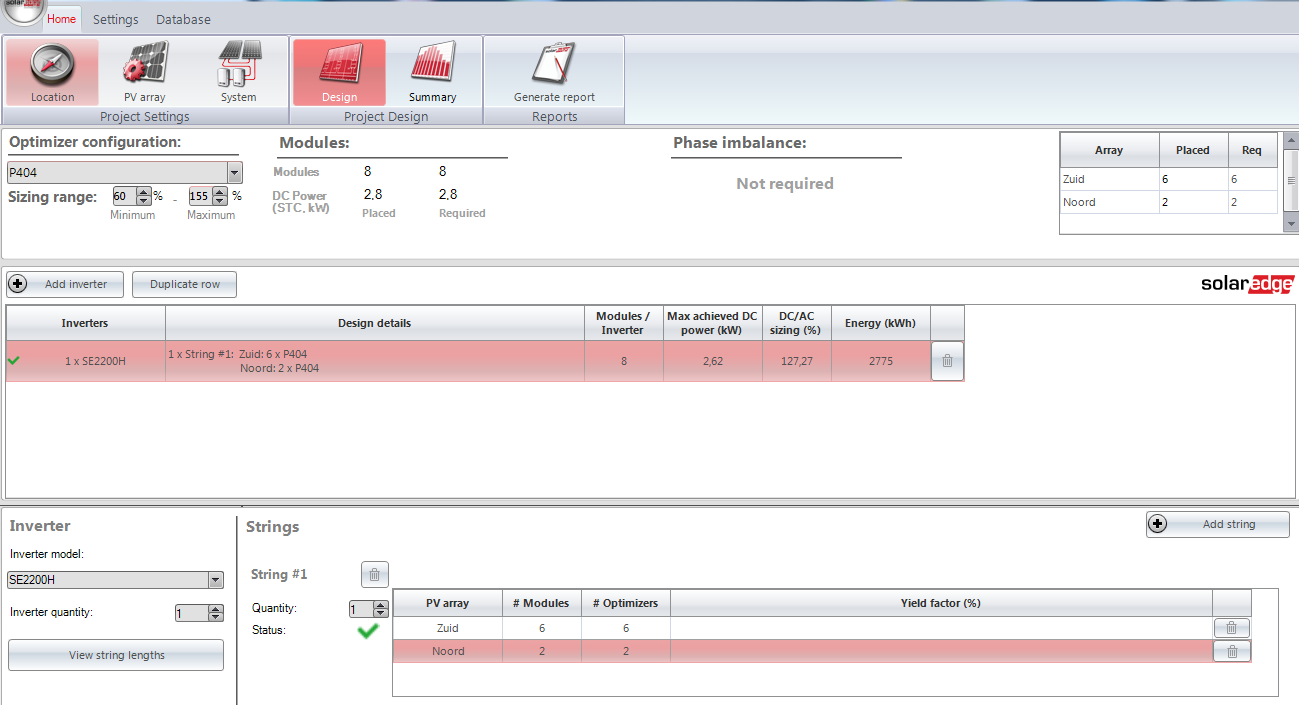This screenshot has height=705, width=1299.
Task: Open the Location project settings
Action: tap(52, 73)
